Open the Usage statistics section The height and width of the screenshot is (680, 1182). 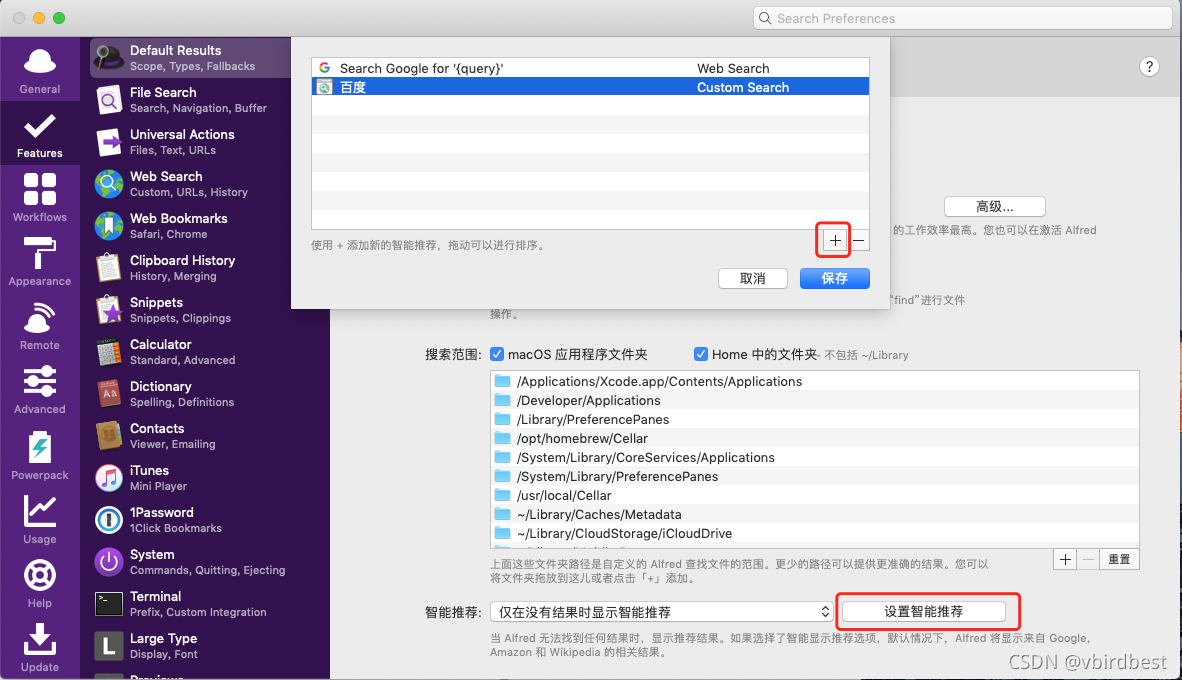click(40, 519)
